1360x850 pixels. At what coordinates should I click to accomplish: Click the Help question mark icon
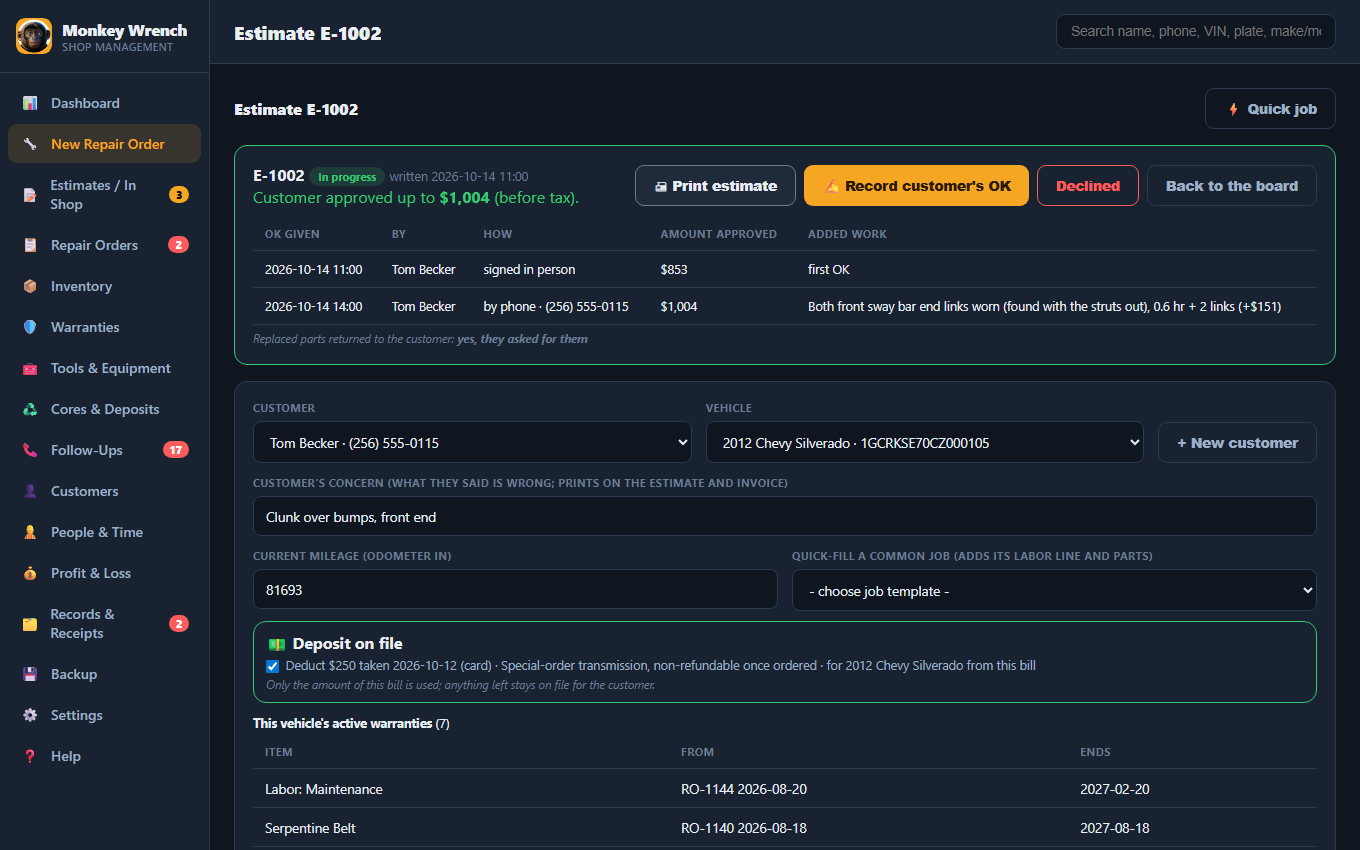pyautogui.click(x=30, y=756)
